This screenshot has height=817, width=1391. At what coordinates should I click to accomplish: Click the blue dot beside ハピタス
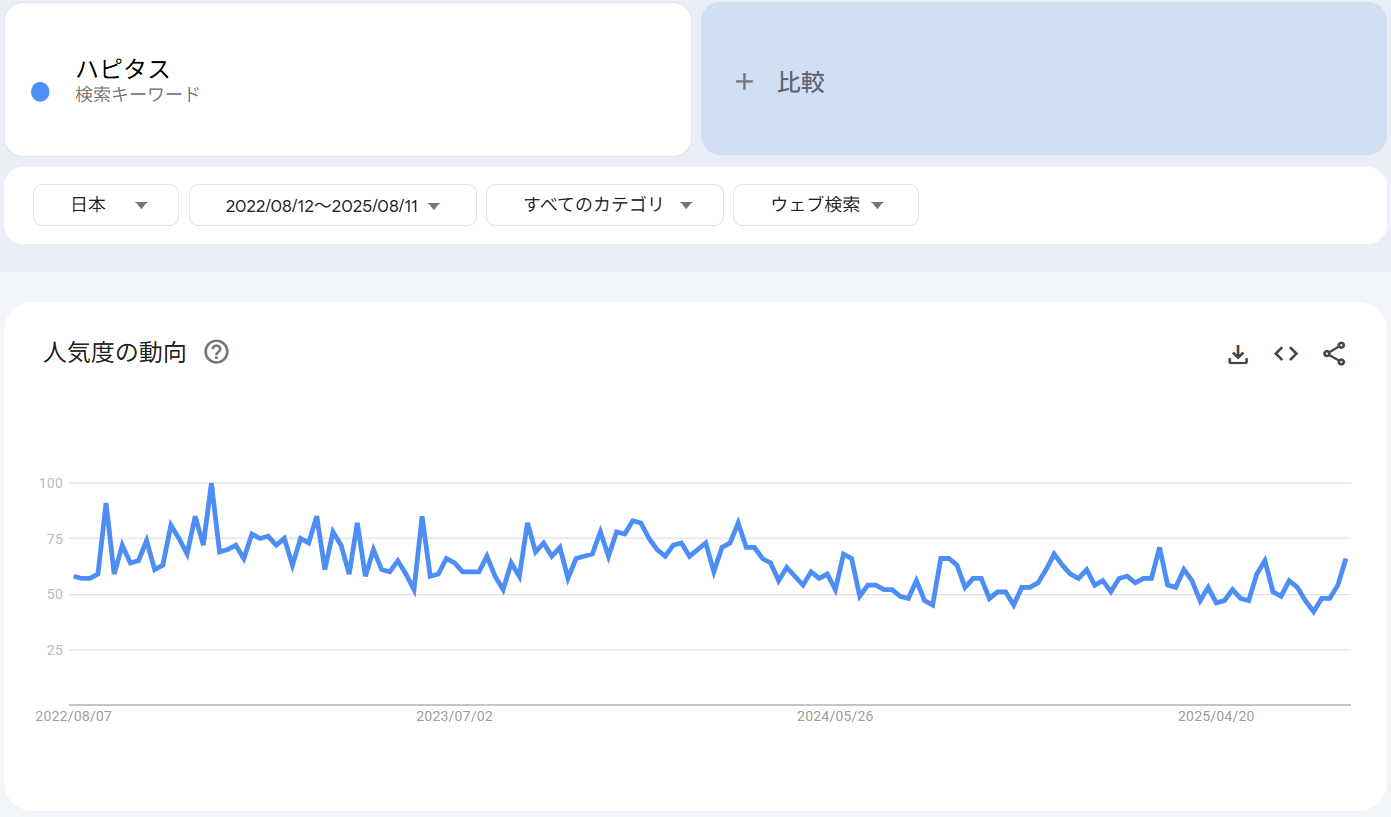click(40, 92)
